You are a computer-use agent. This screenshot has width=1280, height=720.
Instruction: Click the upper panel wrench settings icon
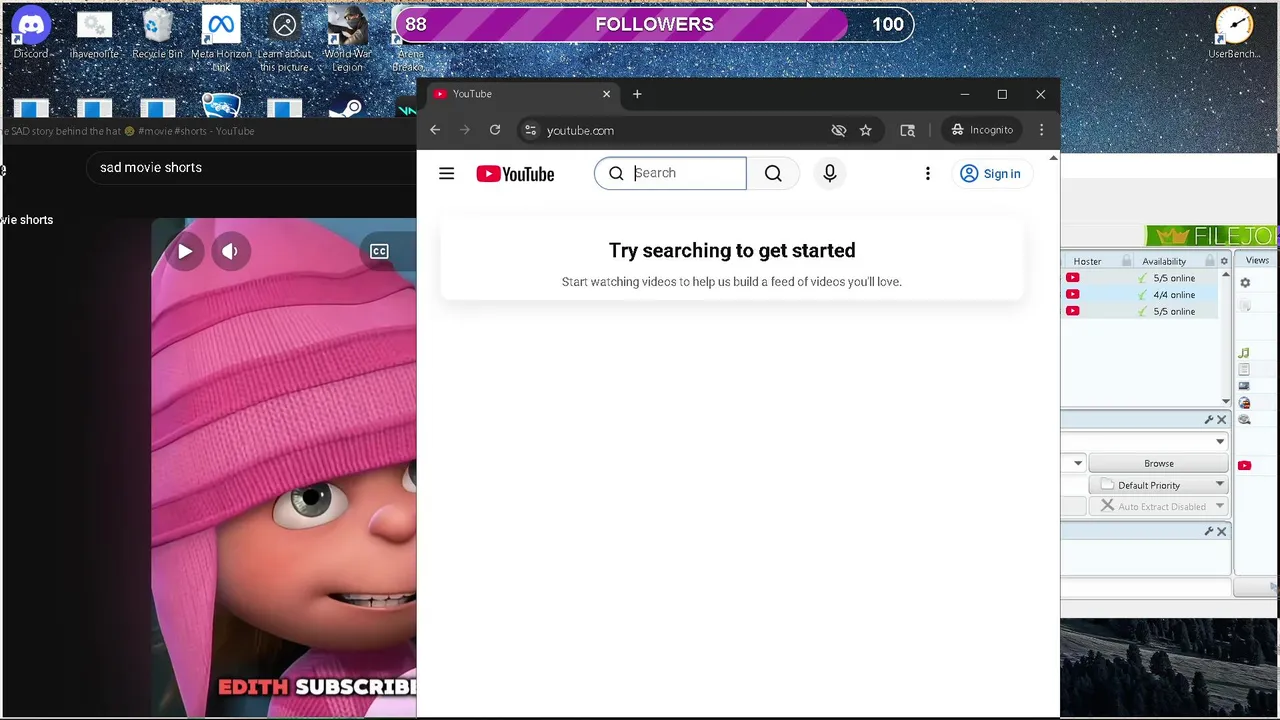pos(1209,420)
